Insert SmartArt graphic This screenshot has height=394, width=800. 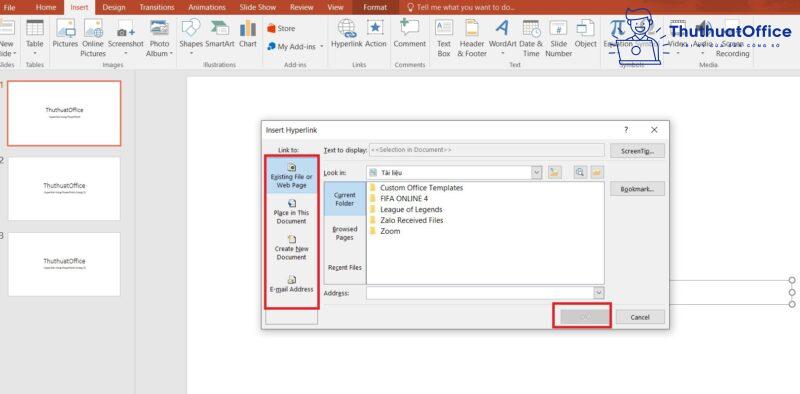point(219,34)
